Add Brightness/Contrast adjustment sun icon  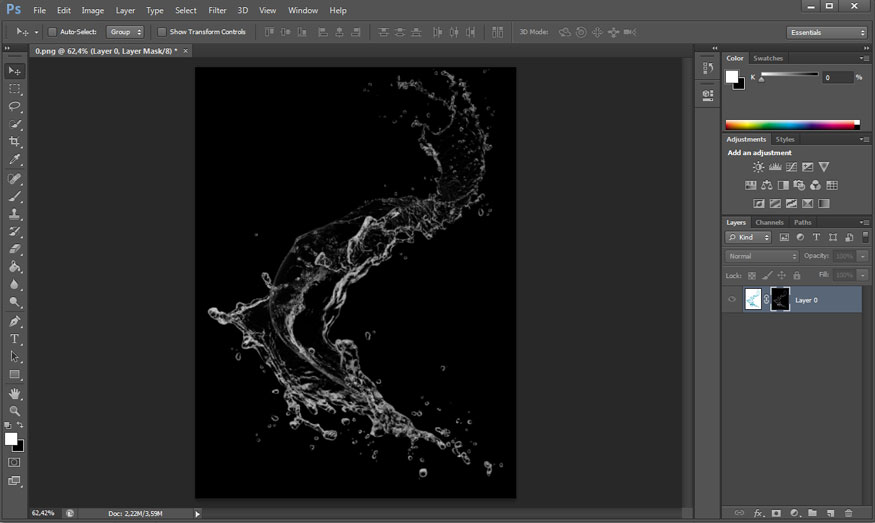tap(759, 167)
